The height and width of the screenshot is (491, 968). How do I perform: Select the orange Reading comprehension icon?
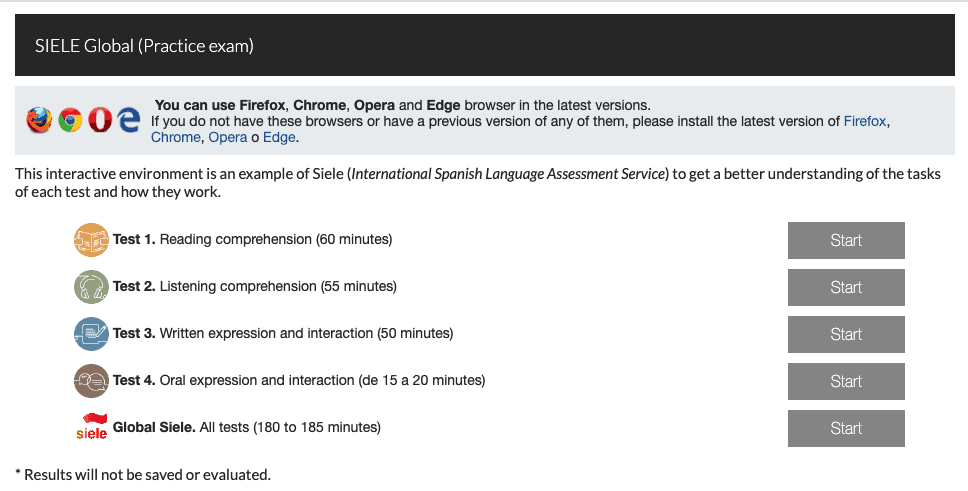91,240
